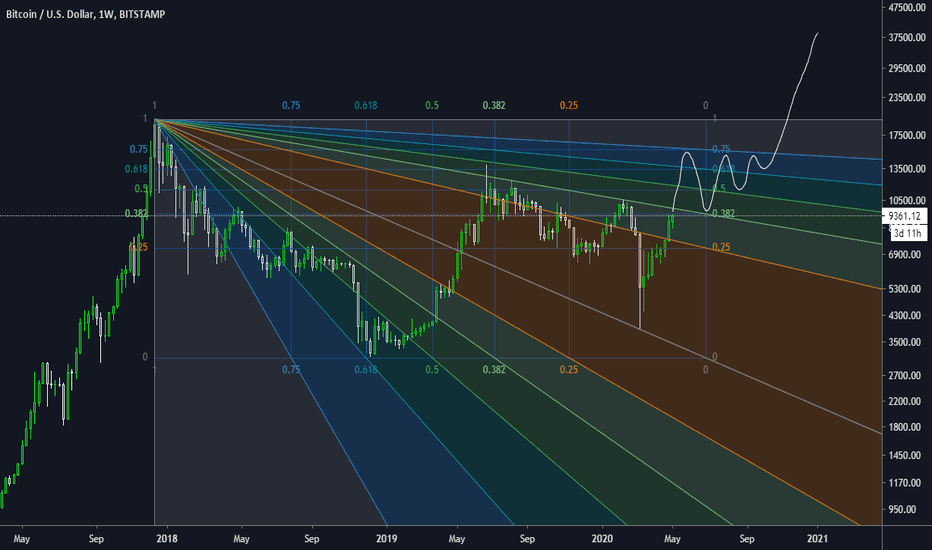The width and height of the screenshot is (932, 550).
Task: Select the 47500.00 price axis label
Action: [906, 8]
